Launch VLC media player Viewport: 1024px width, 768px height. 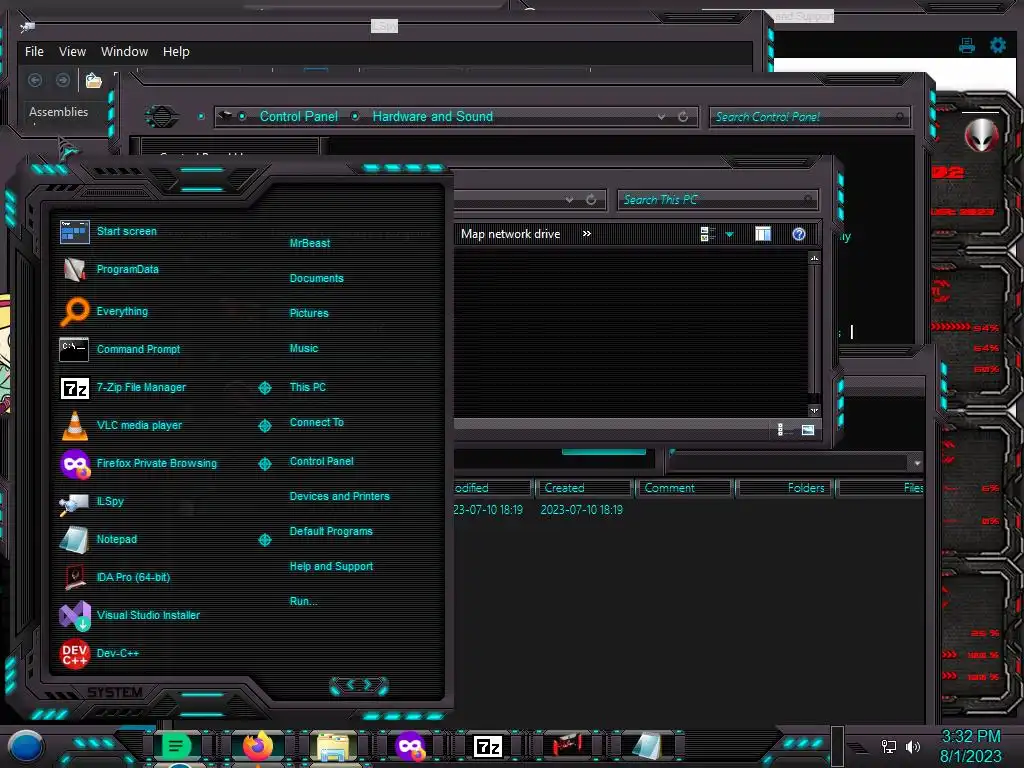pyautogui.click(x=121, y=425)
